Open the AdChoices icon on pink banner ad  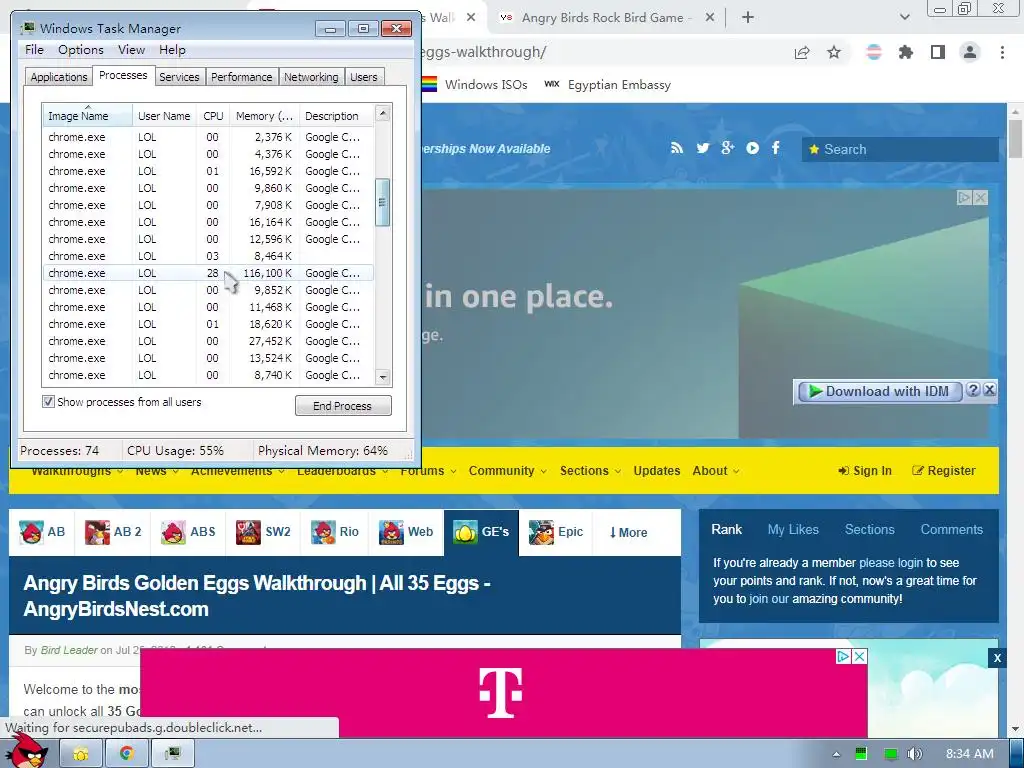pyautogui.click(x=843, y=656)
